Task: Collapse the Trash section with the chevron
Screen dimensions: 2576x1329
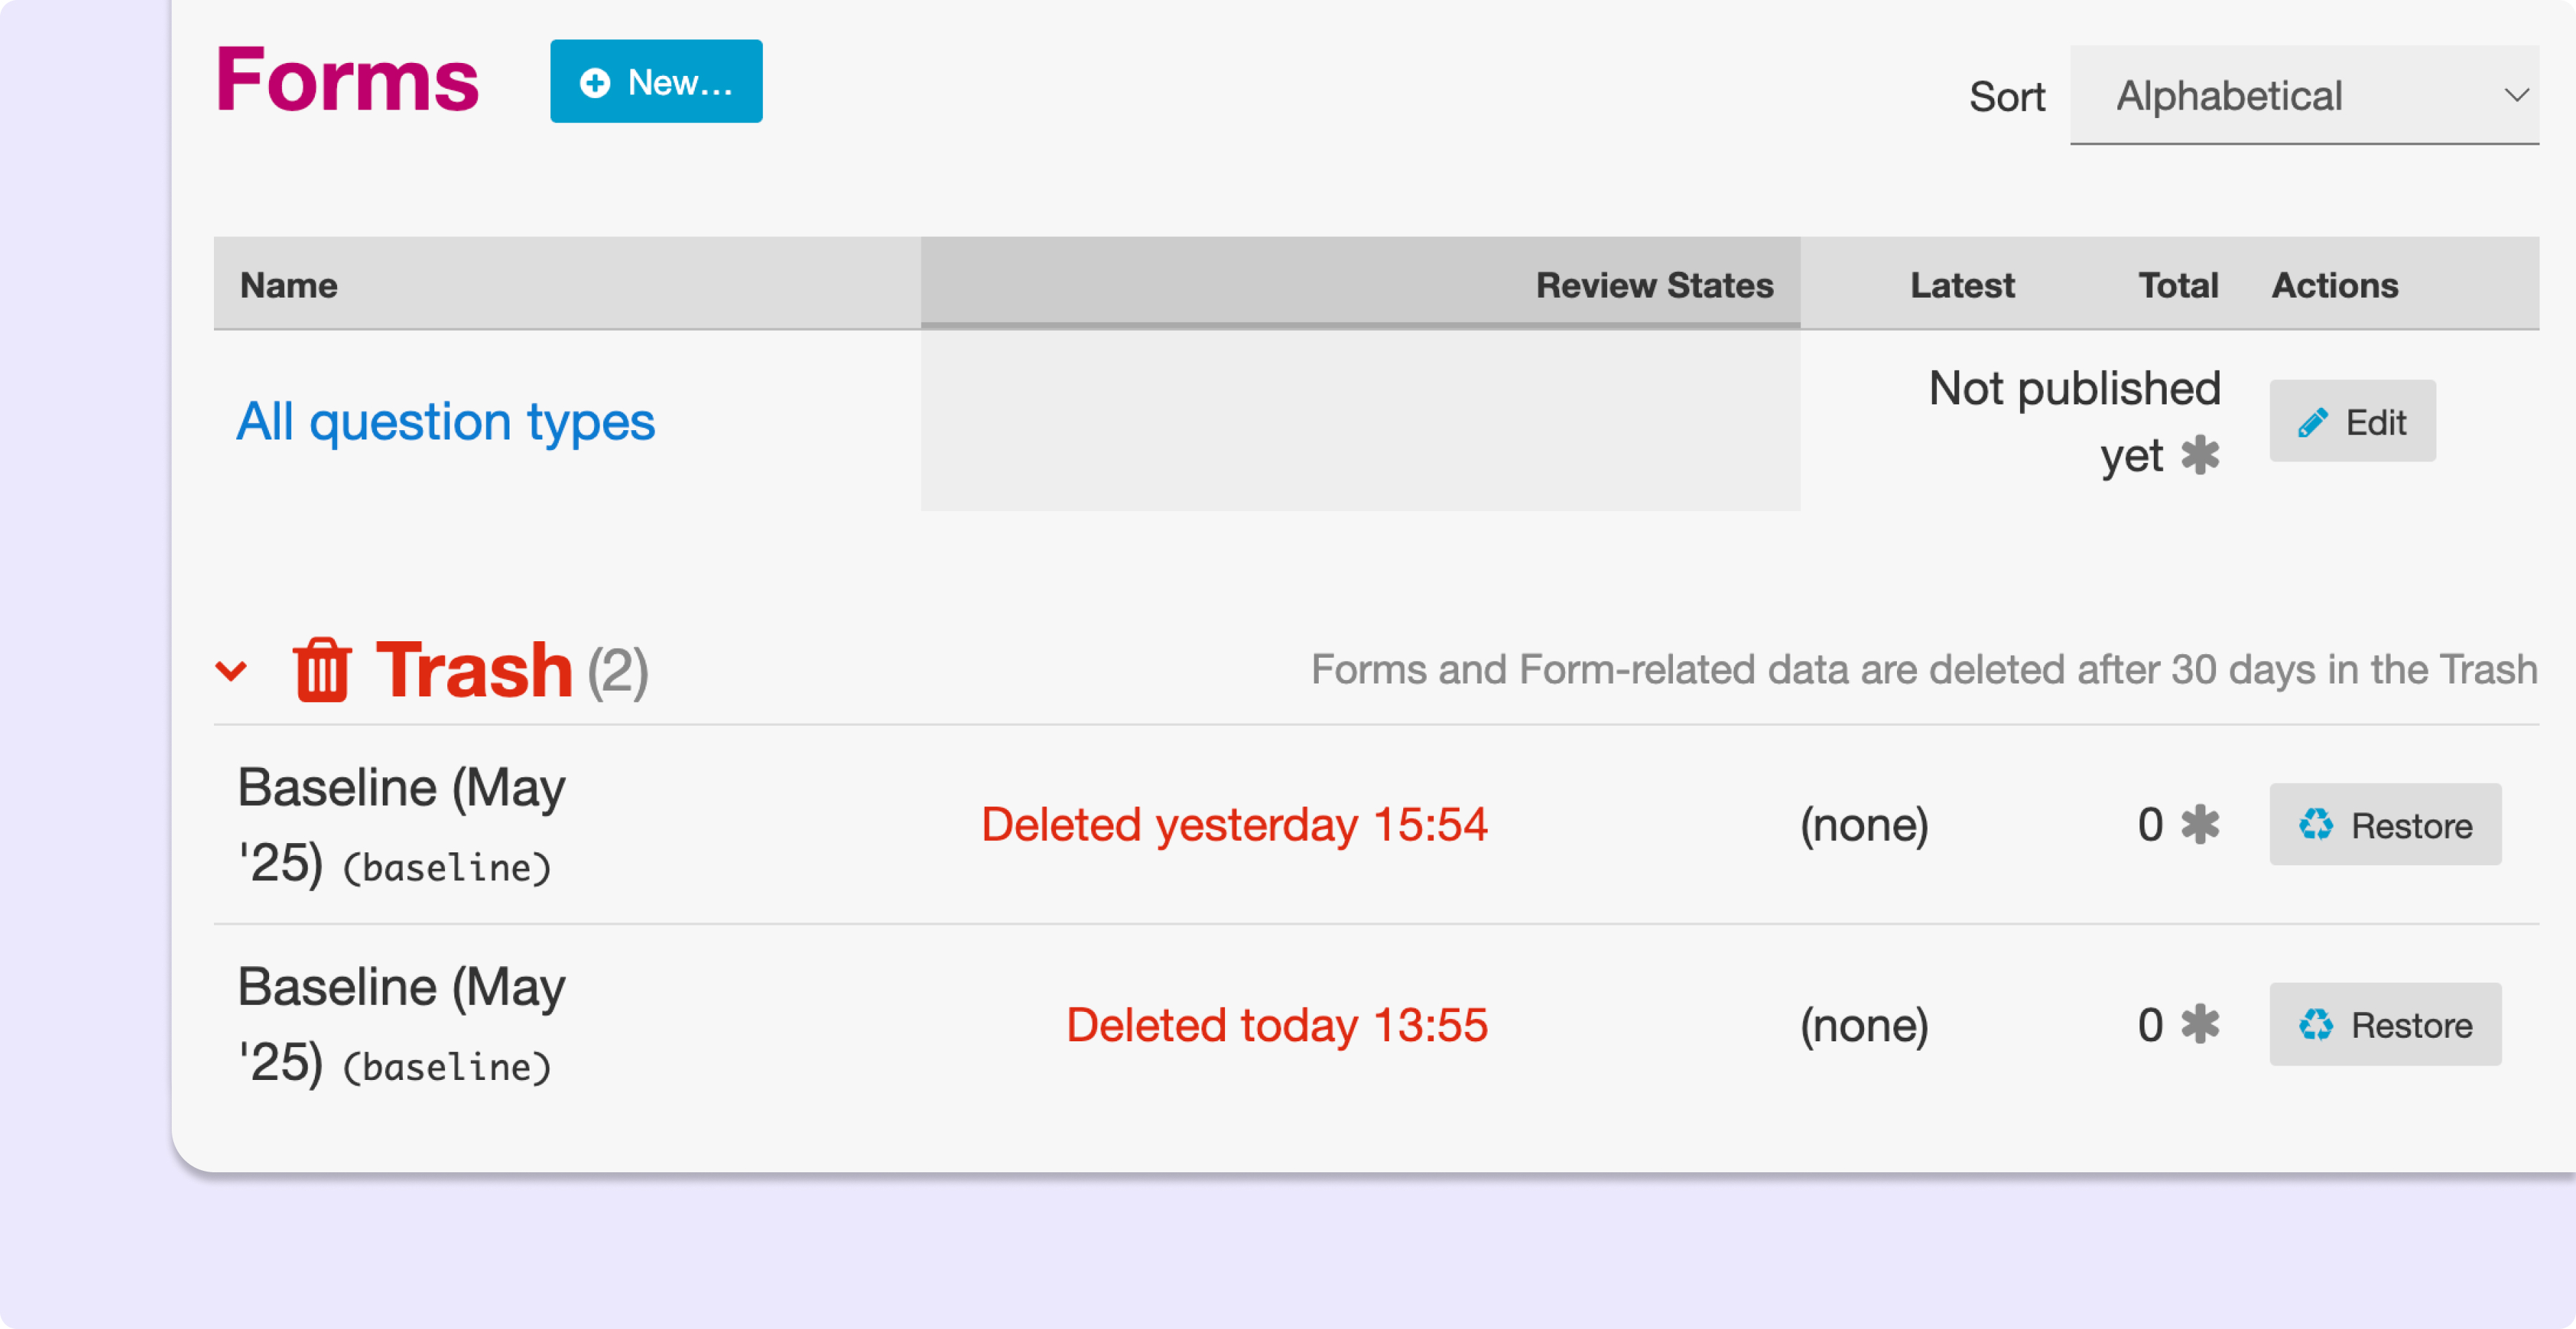Action: [231, 671]
